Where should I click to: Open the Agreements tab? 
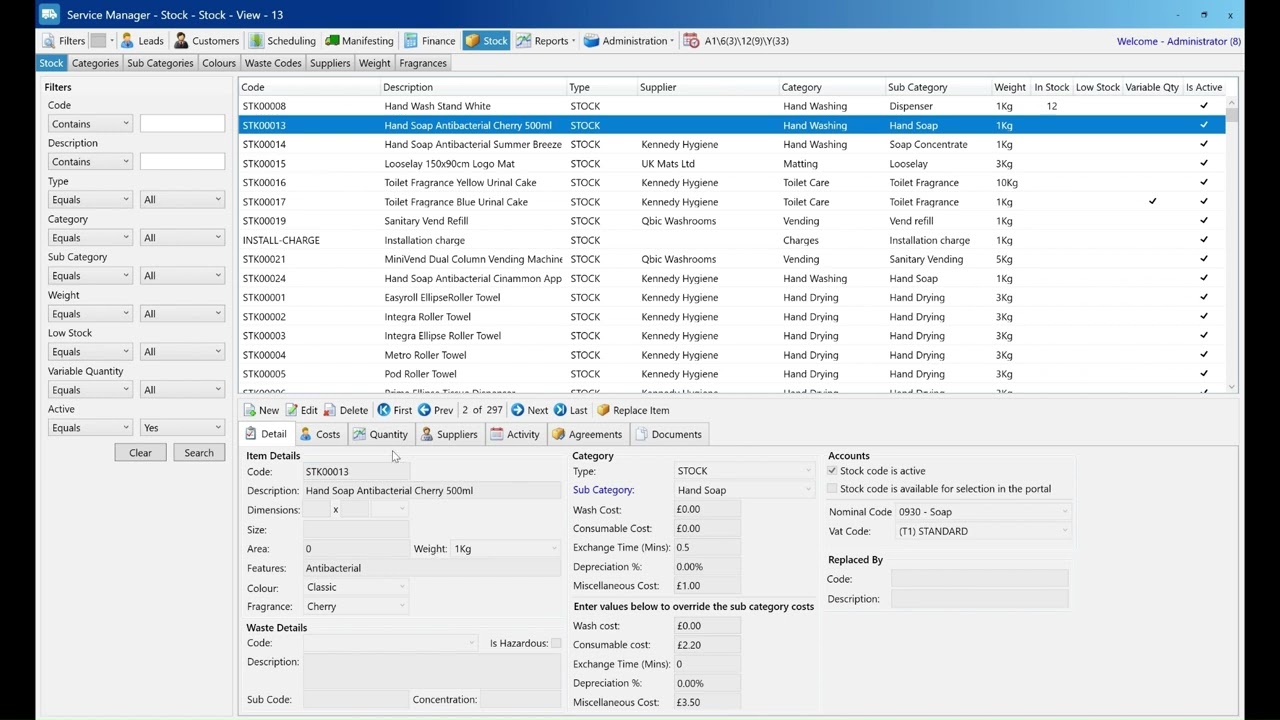tap(587, 434)
